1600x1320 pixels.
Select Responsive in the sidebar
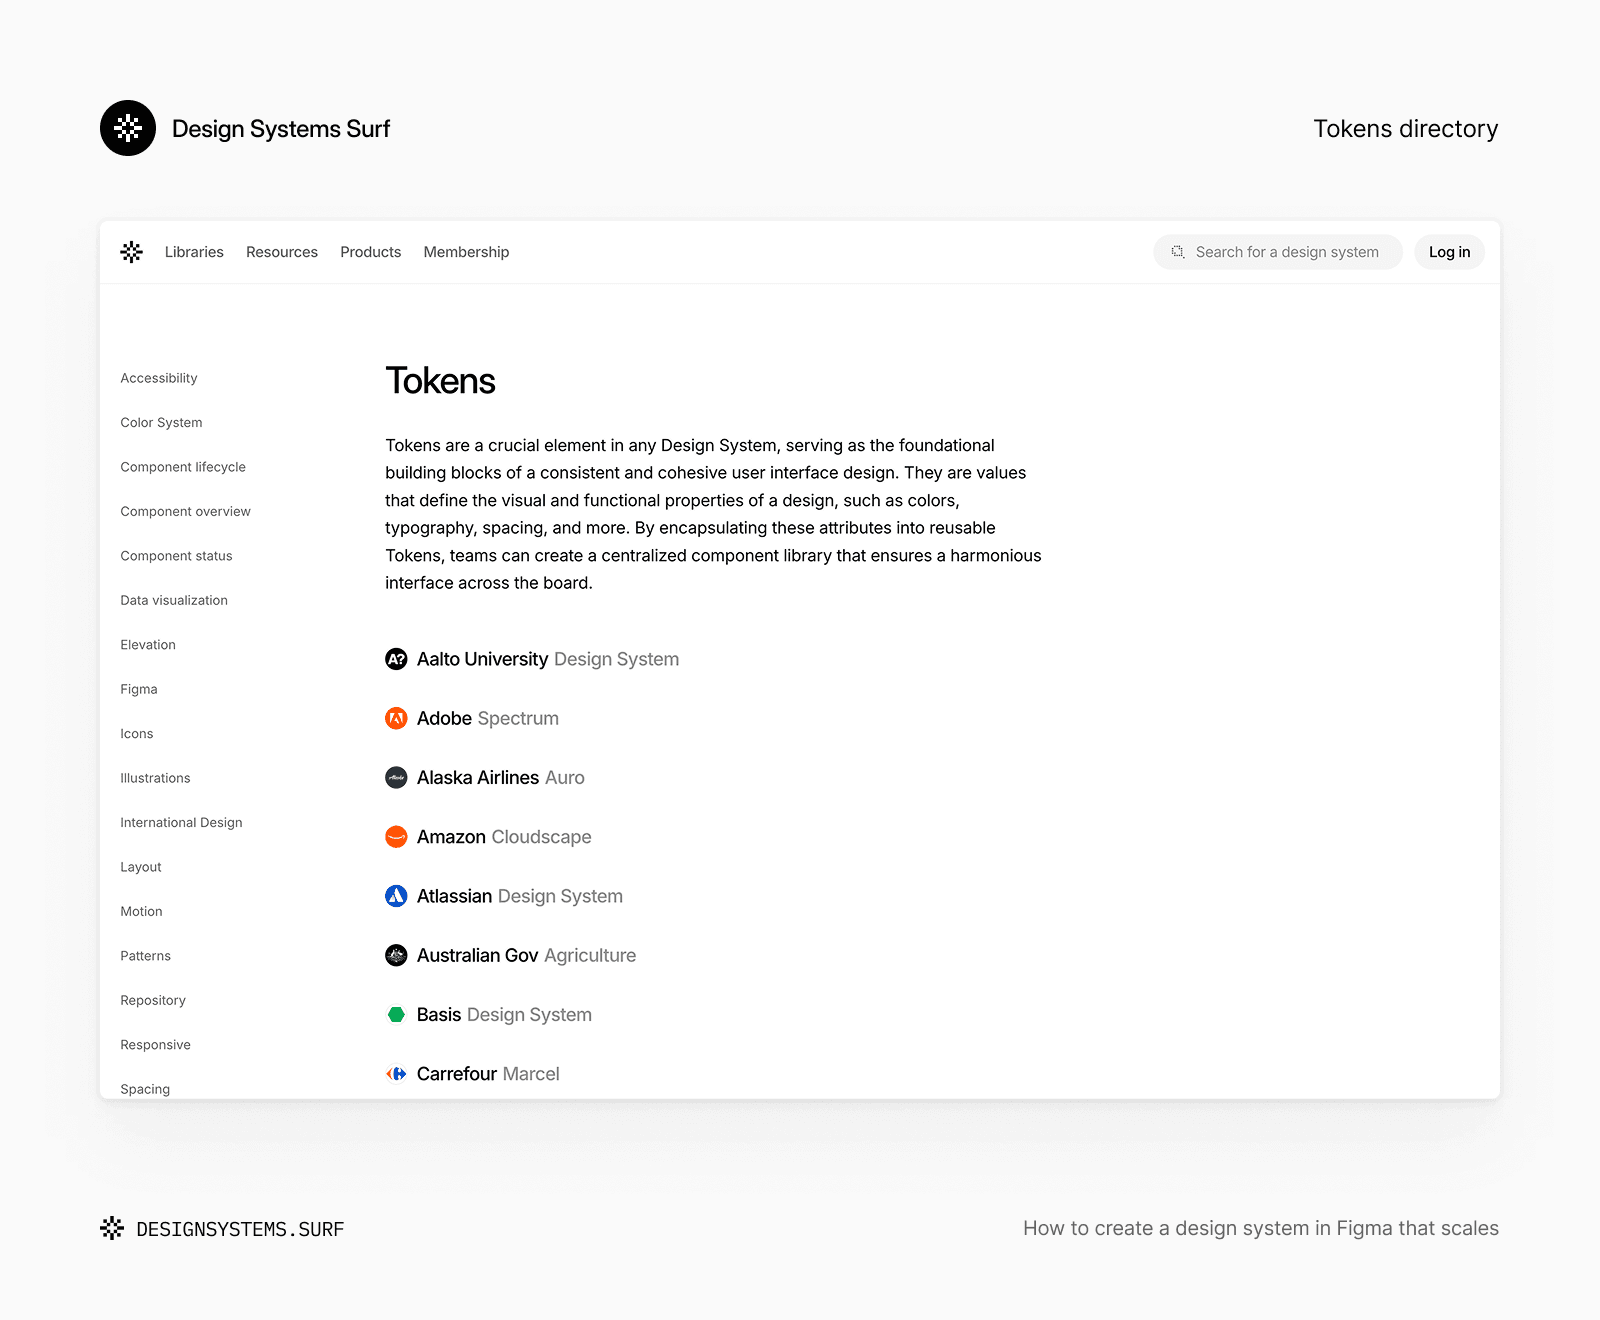pyautogui.click(x=155, y=1045)
